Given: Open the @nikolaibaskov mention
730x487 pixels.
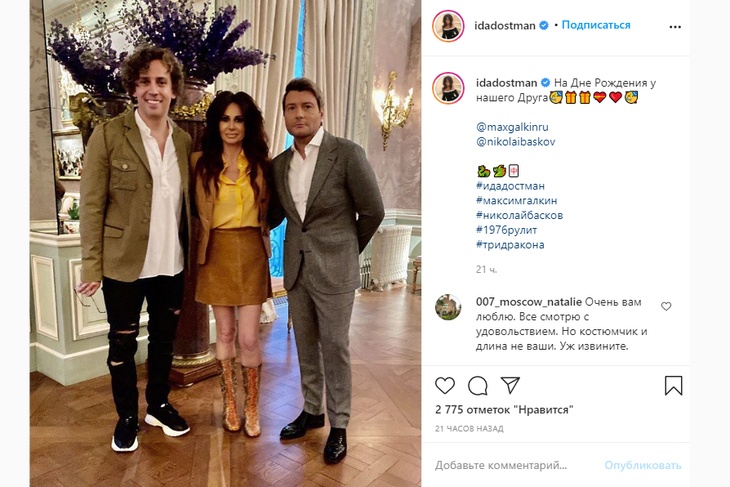Looking at the screenshot, I should coord(515,142).
